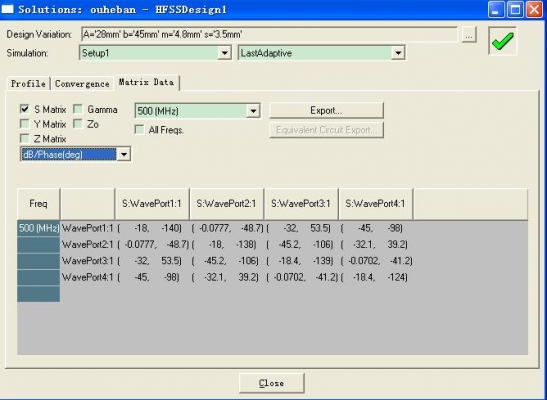Switch to the Profile tab

click(x=28, y=84)
